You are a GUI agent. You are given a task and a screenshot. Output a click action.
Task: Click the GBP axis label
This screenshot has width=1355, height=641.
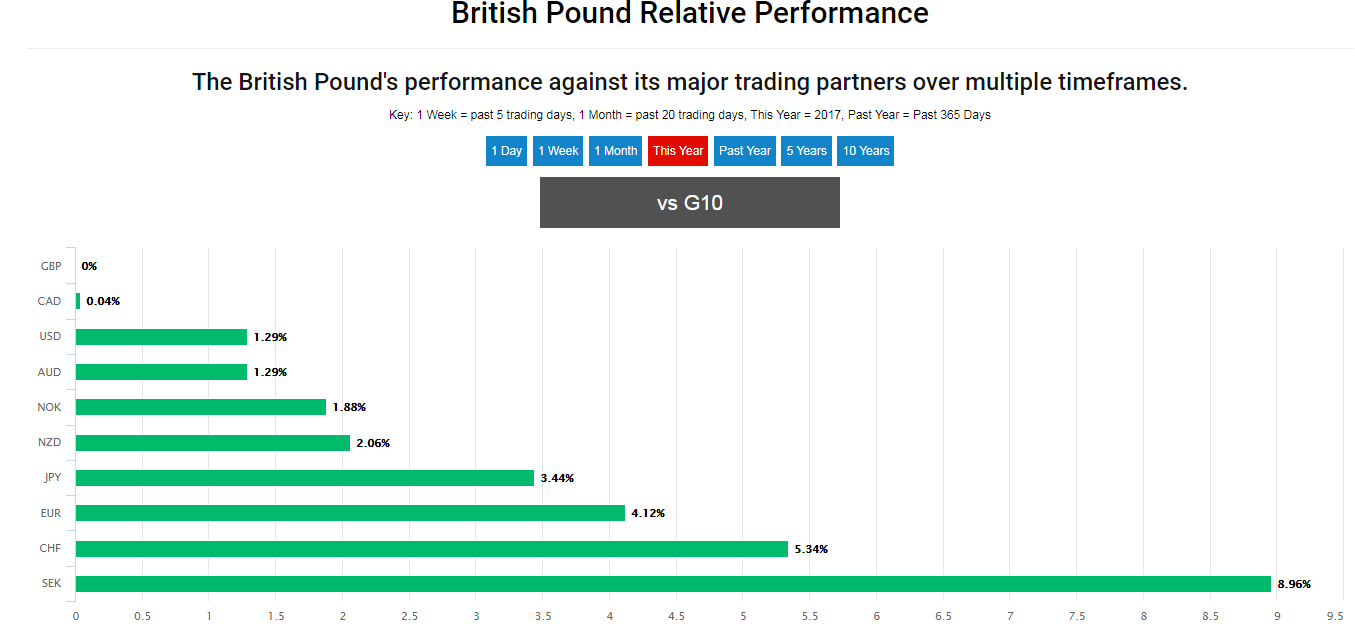51,266
